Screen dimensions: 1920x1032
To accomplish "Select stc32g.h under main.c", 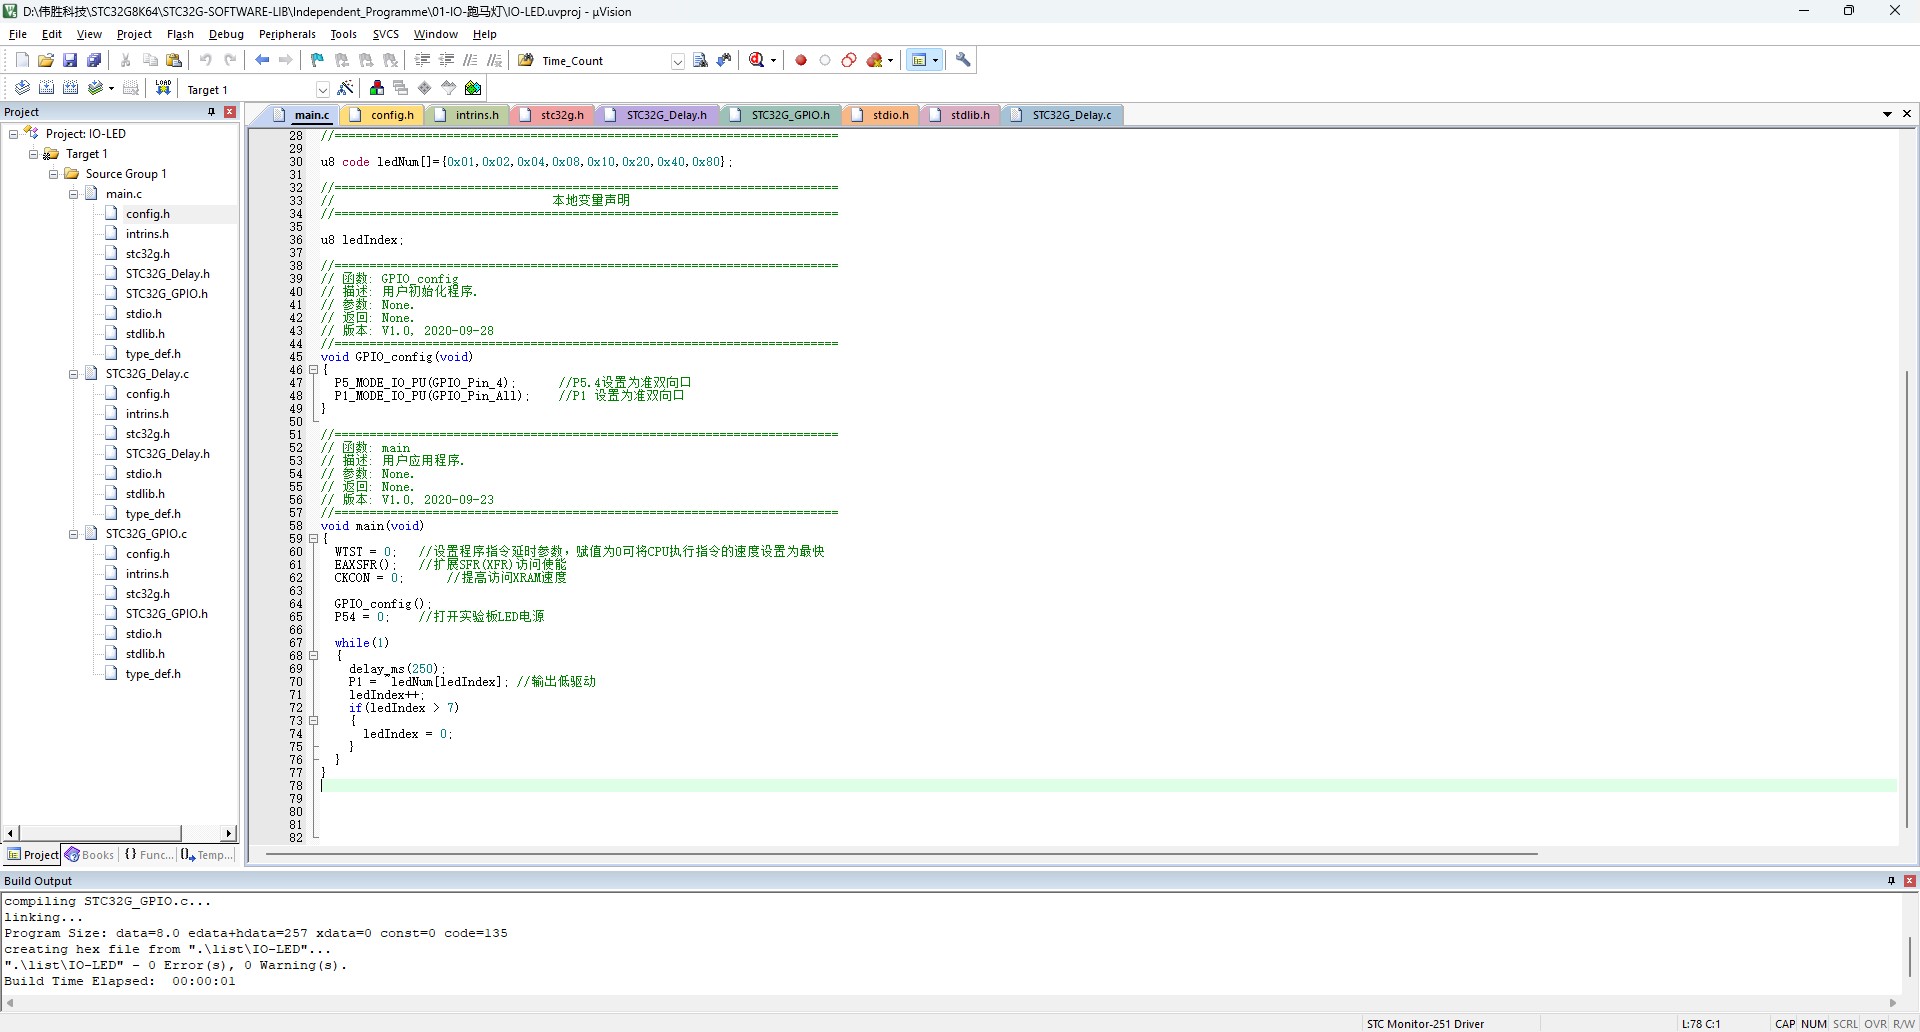I will (147, 254).
